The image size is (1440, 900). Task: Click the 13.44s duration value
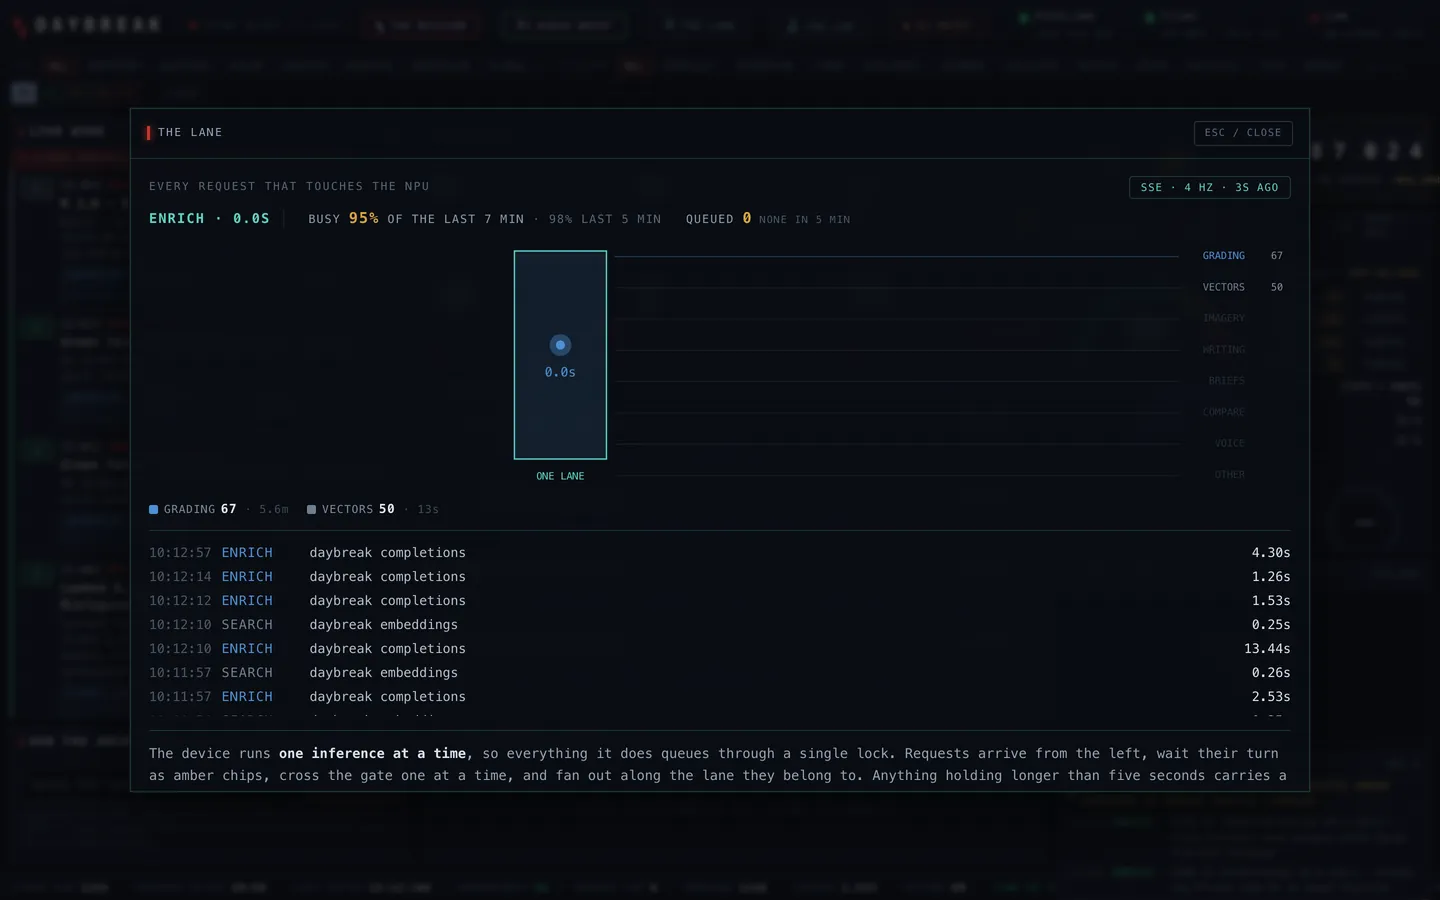(x=1267, y=649)
